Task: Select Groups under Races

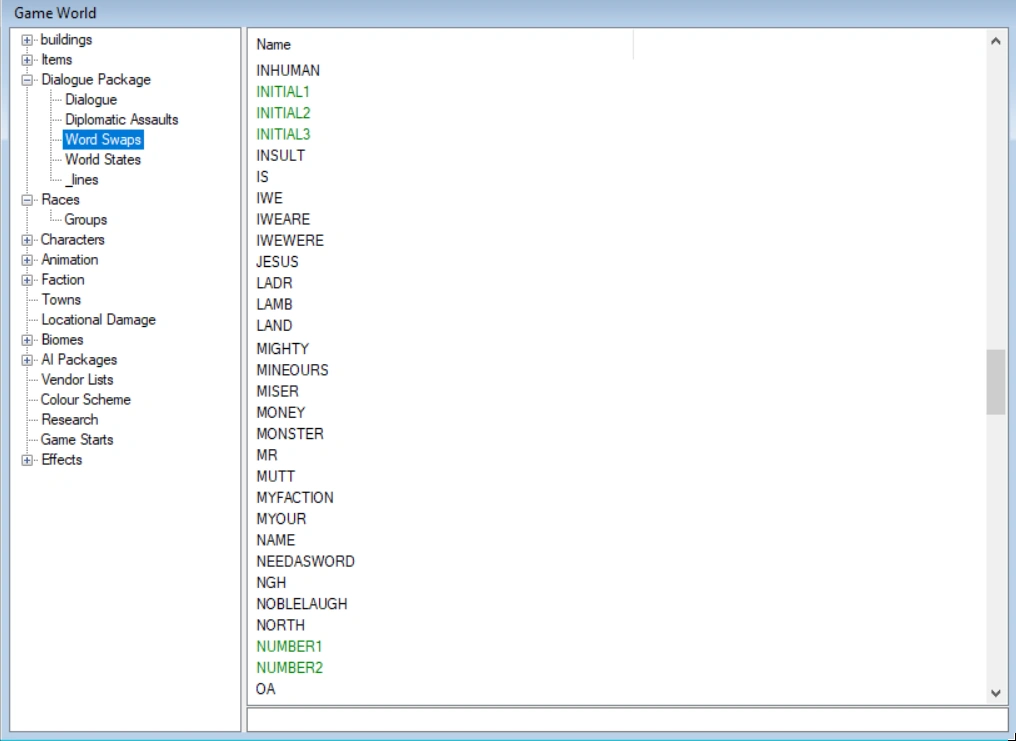Action: (86, 220)
